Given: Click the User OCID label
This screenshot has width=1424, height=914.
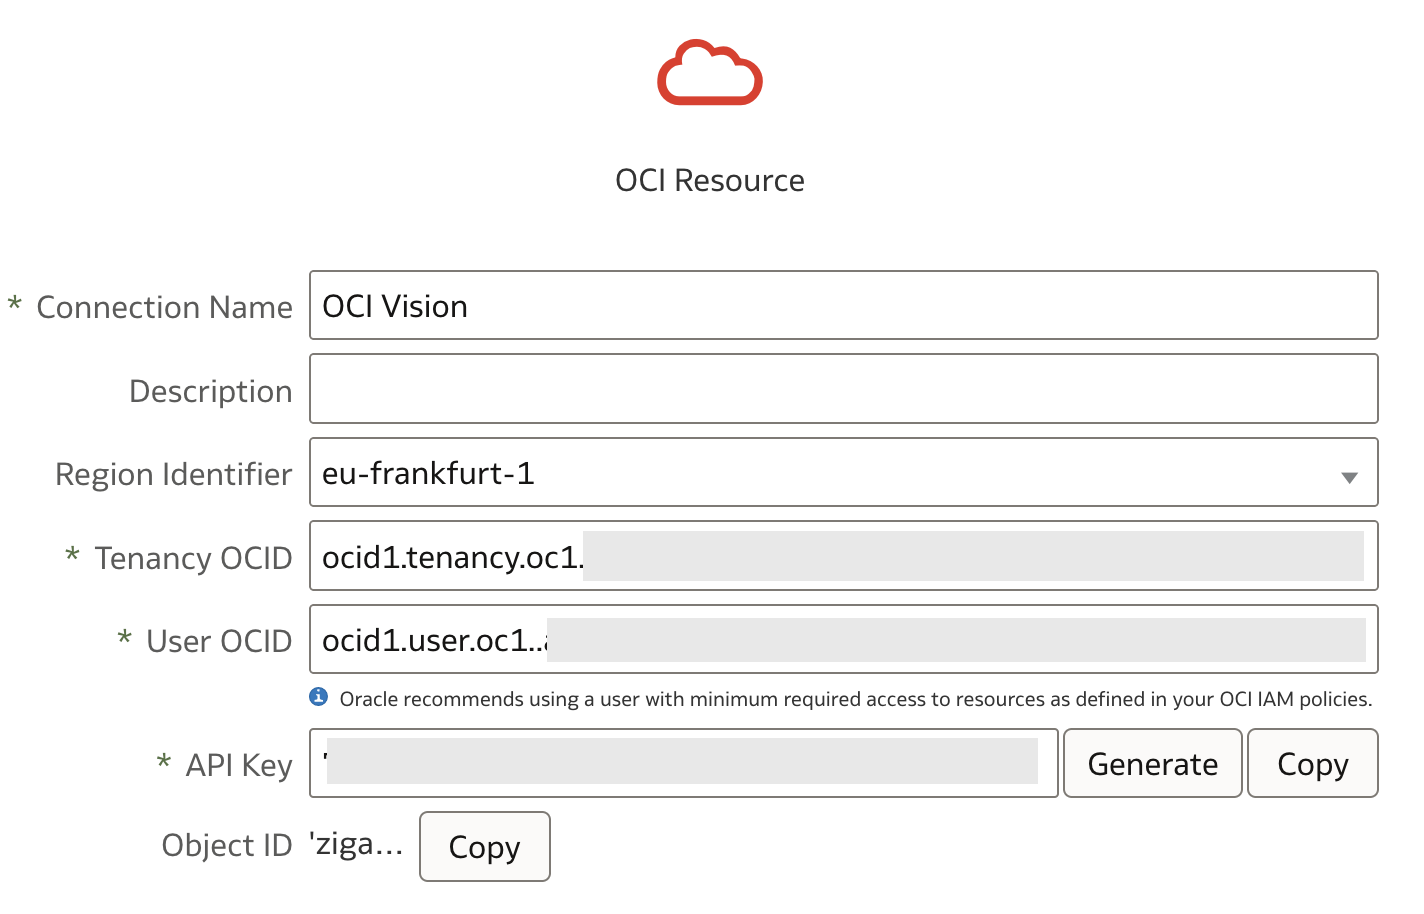Looking at the screenshot, I should tap(219, 641).
